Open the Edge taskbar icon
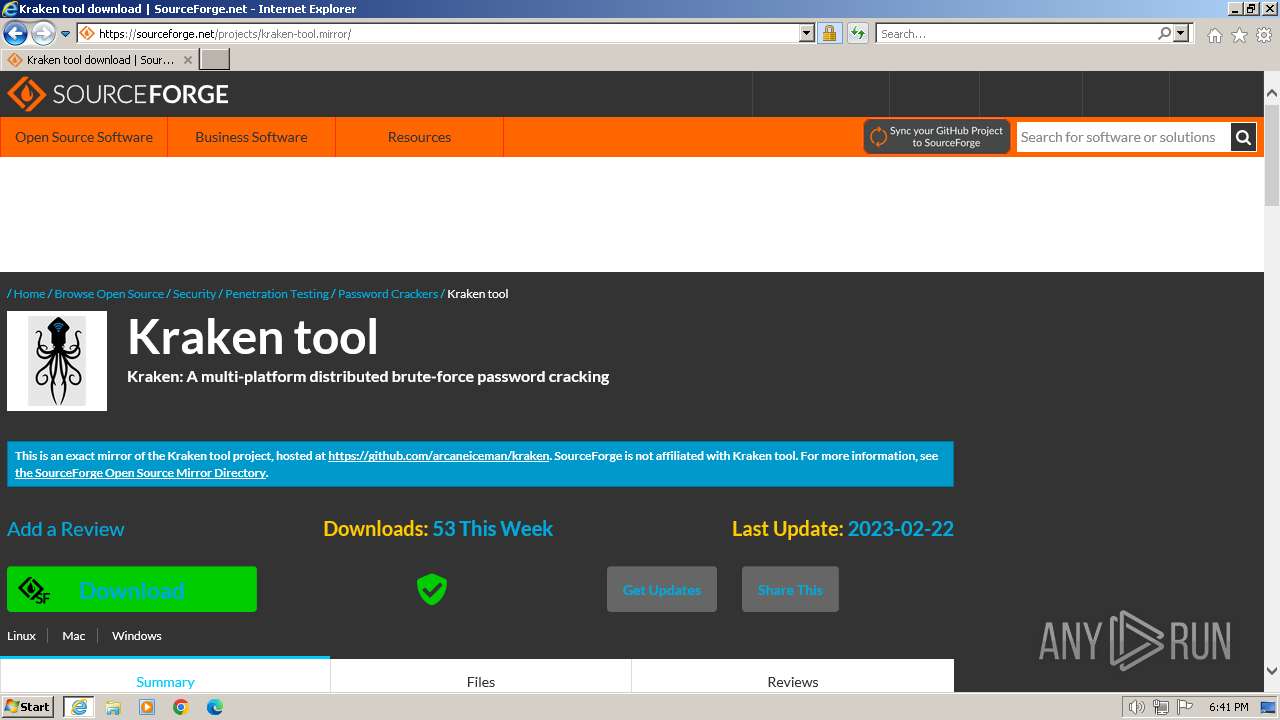 pos(215,707)
